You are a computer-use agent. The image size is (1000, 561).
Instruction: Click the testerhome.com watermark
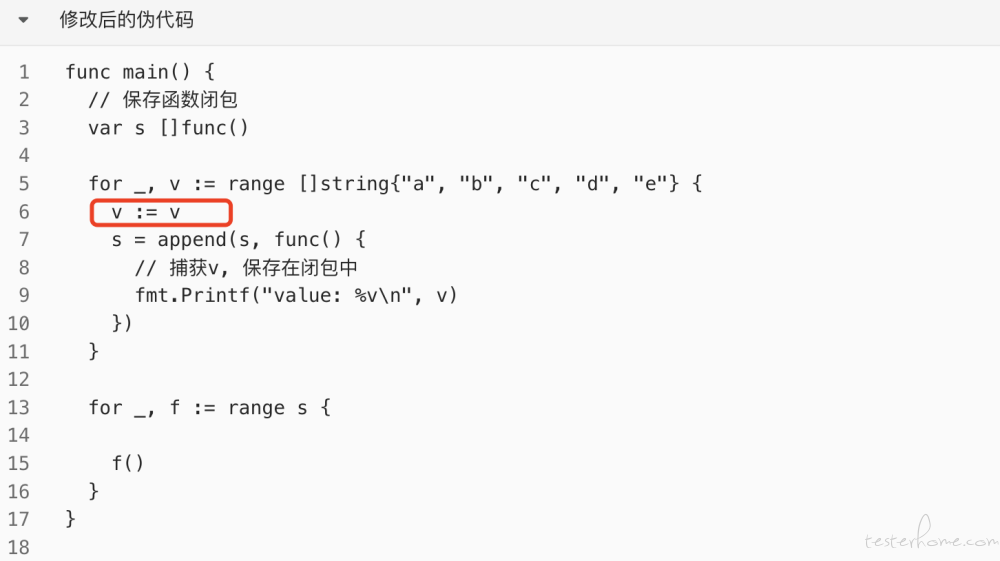click(930, 534)
